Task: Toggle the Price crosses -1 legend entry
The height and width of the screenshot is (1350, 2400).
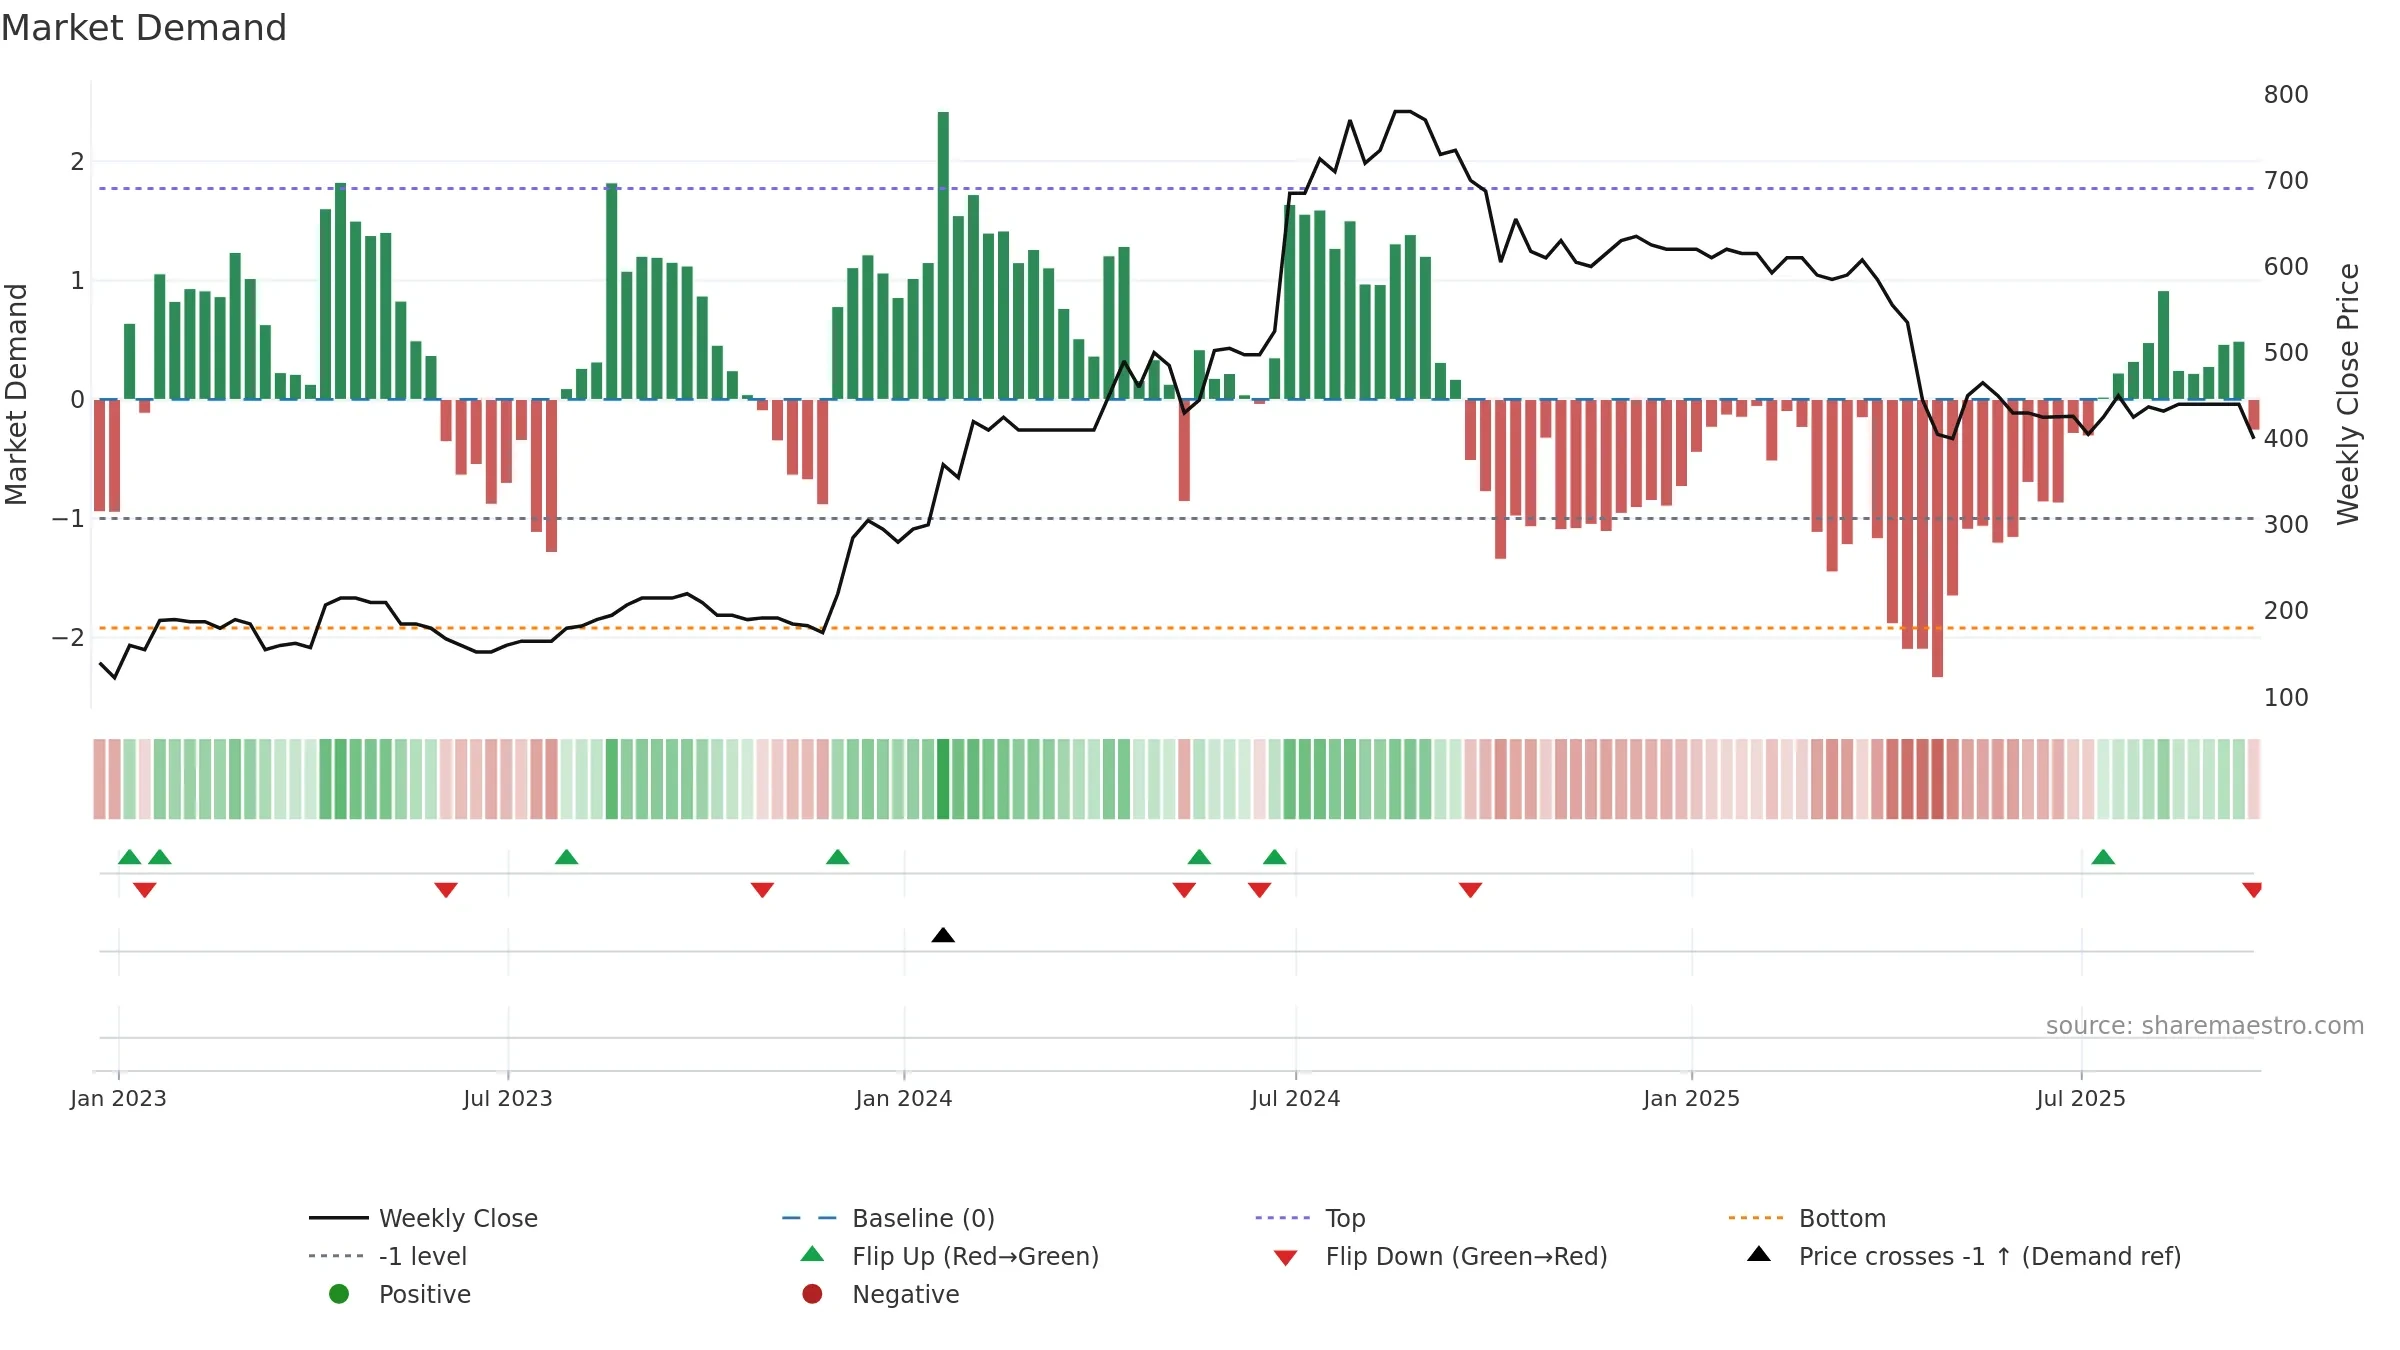Action: 1964,1256
